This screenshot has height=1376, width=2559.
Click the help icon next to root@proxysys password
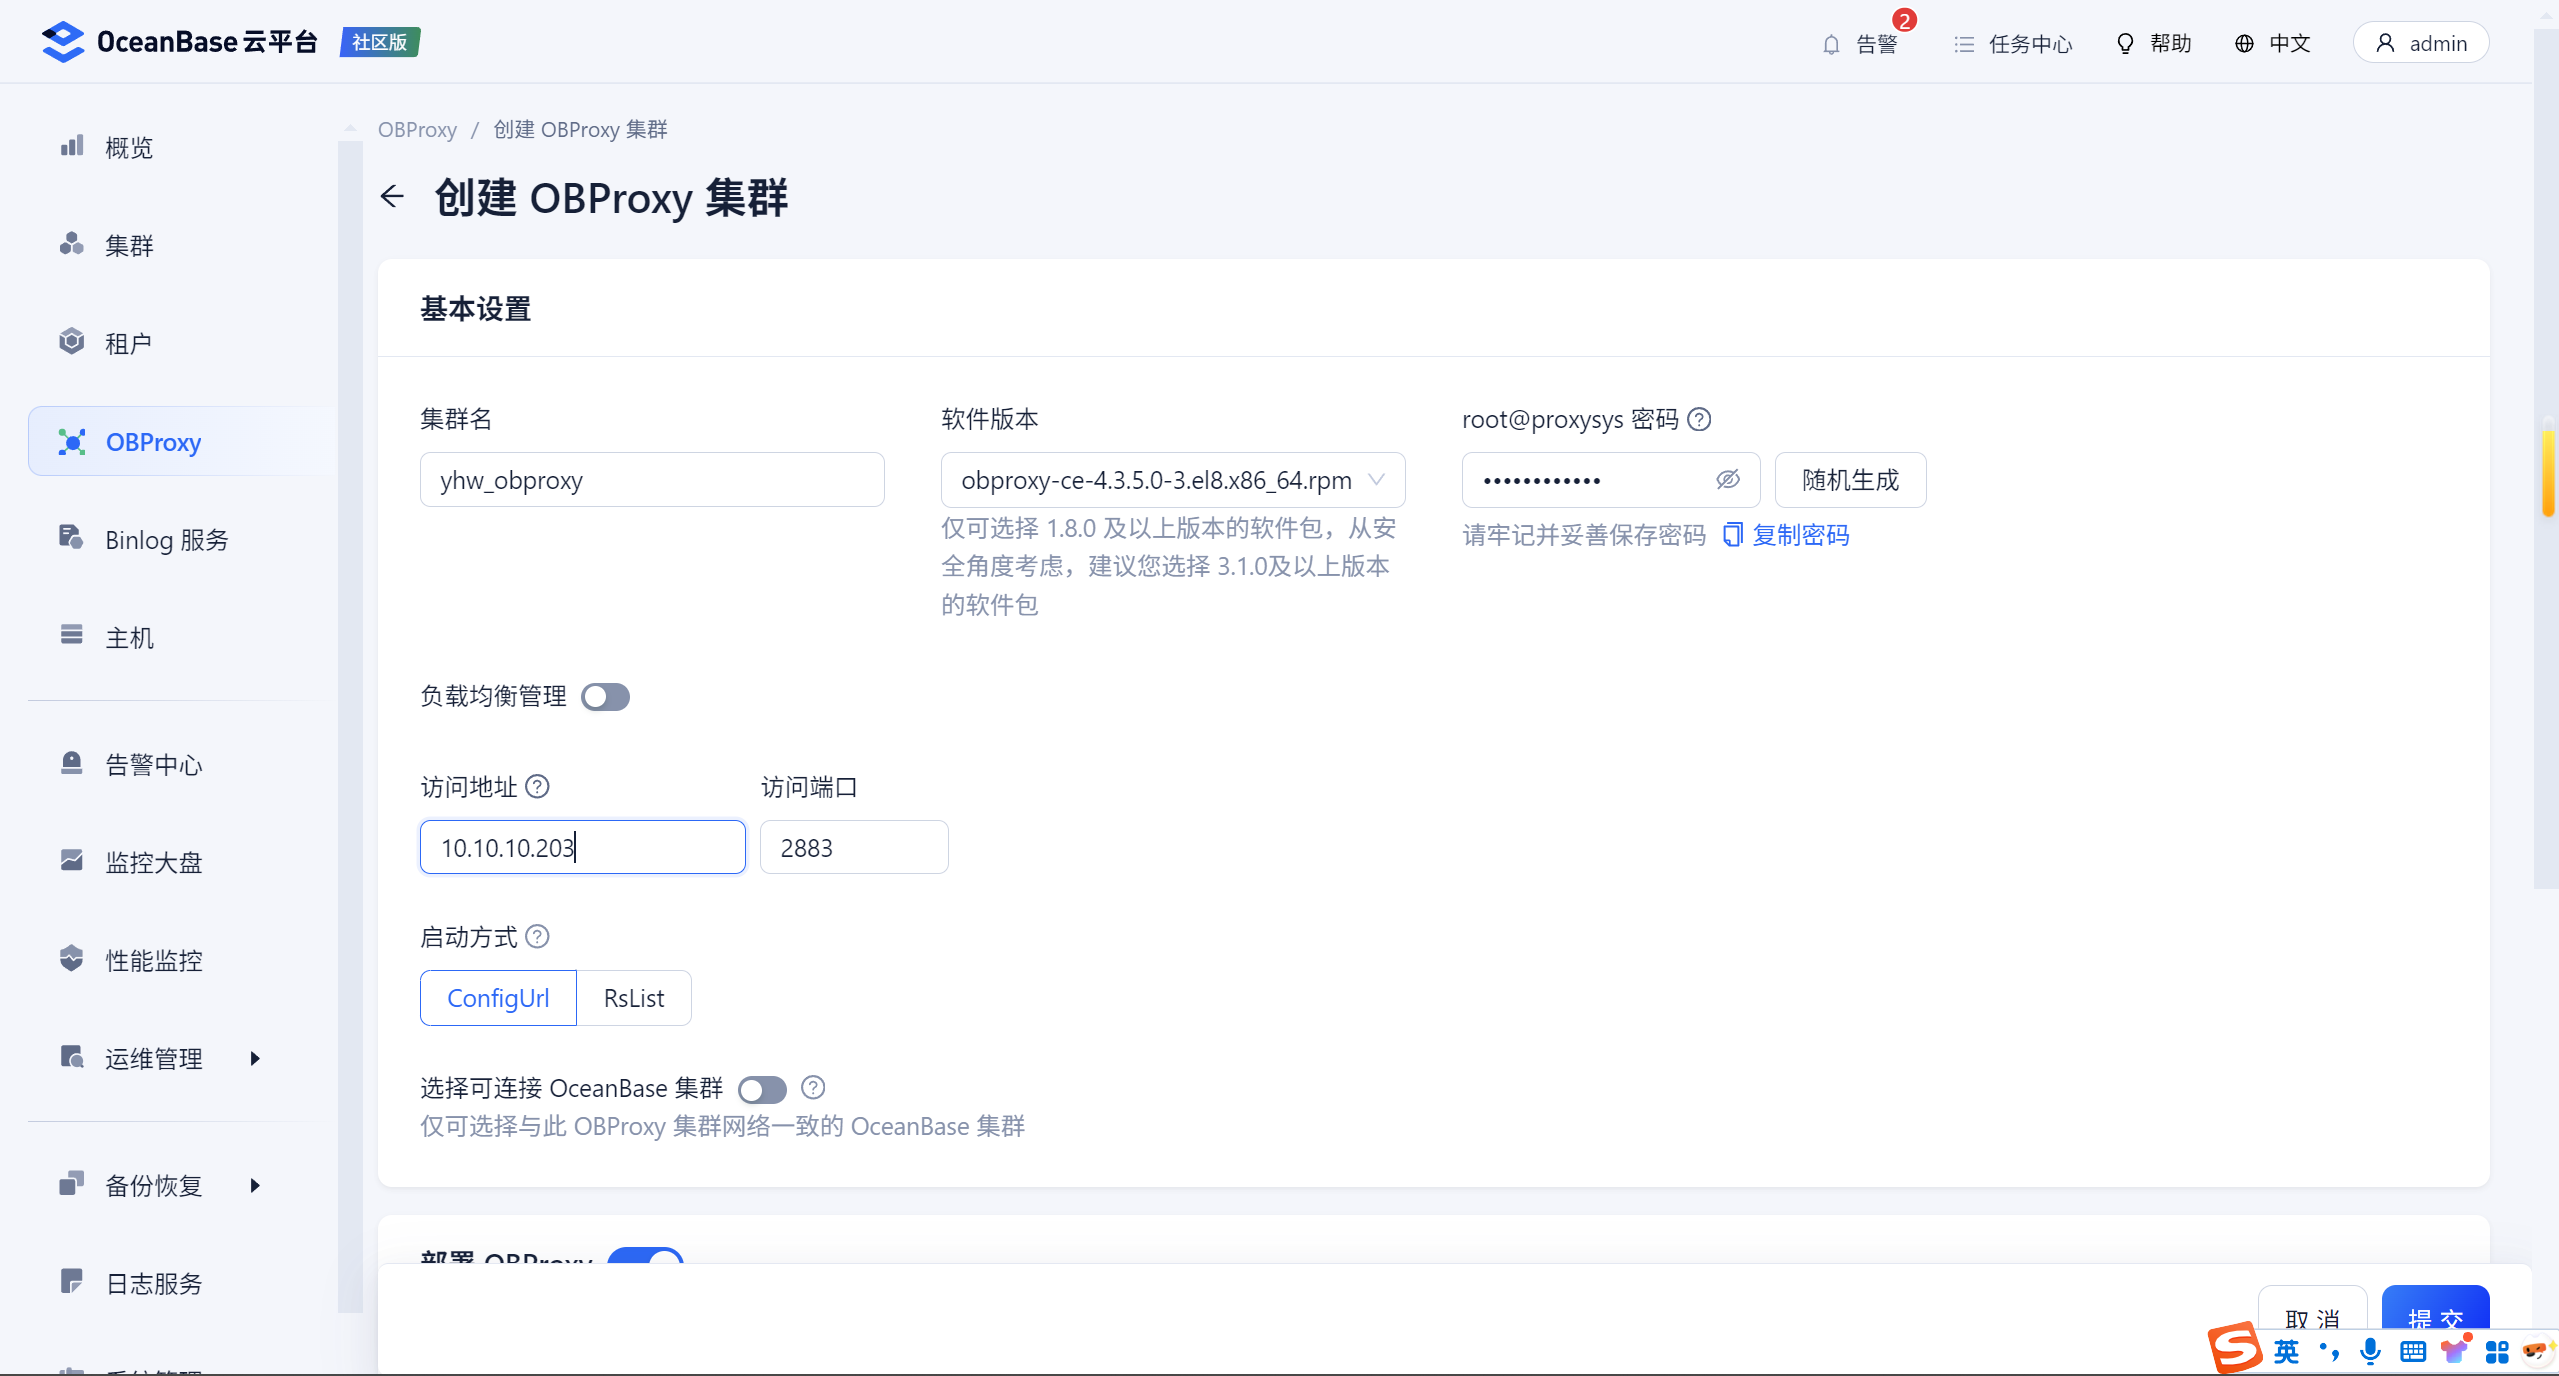pyautogui.click(x=1699, y=419)
